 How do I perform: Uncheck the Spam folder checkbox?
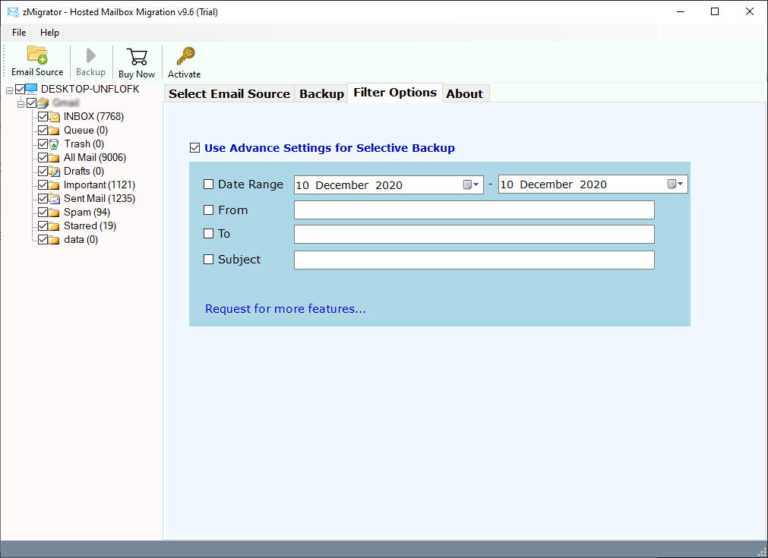[x=43, y=213]
